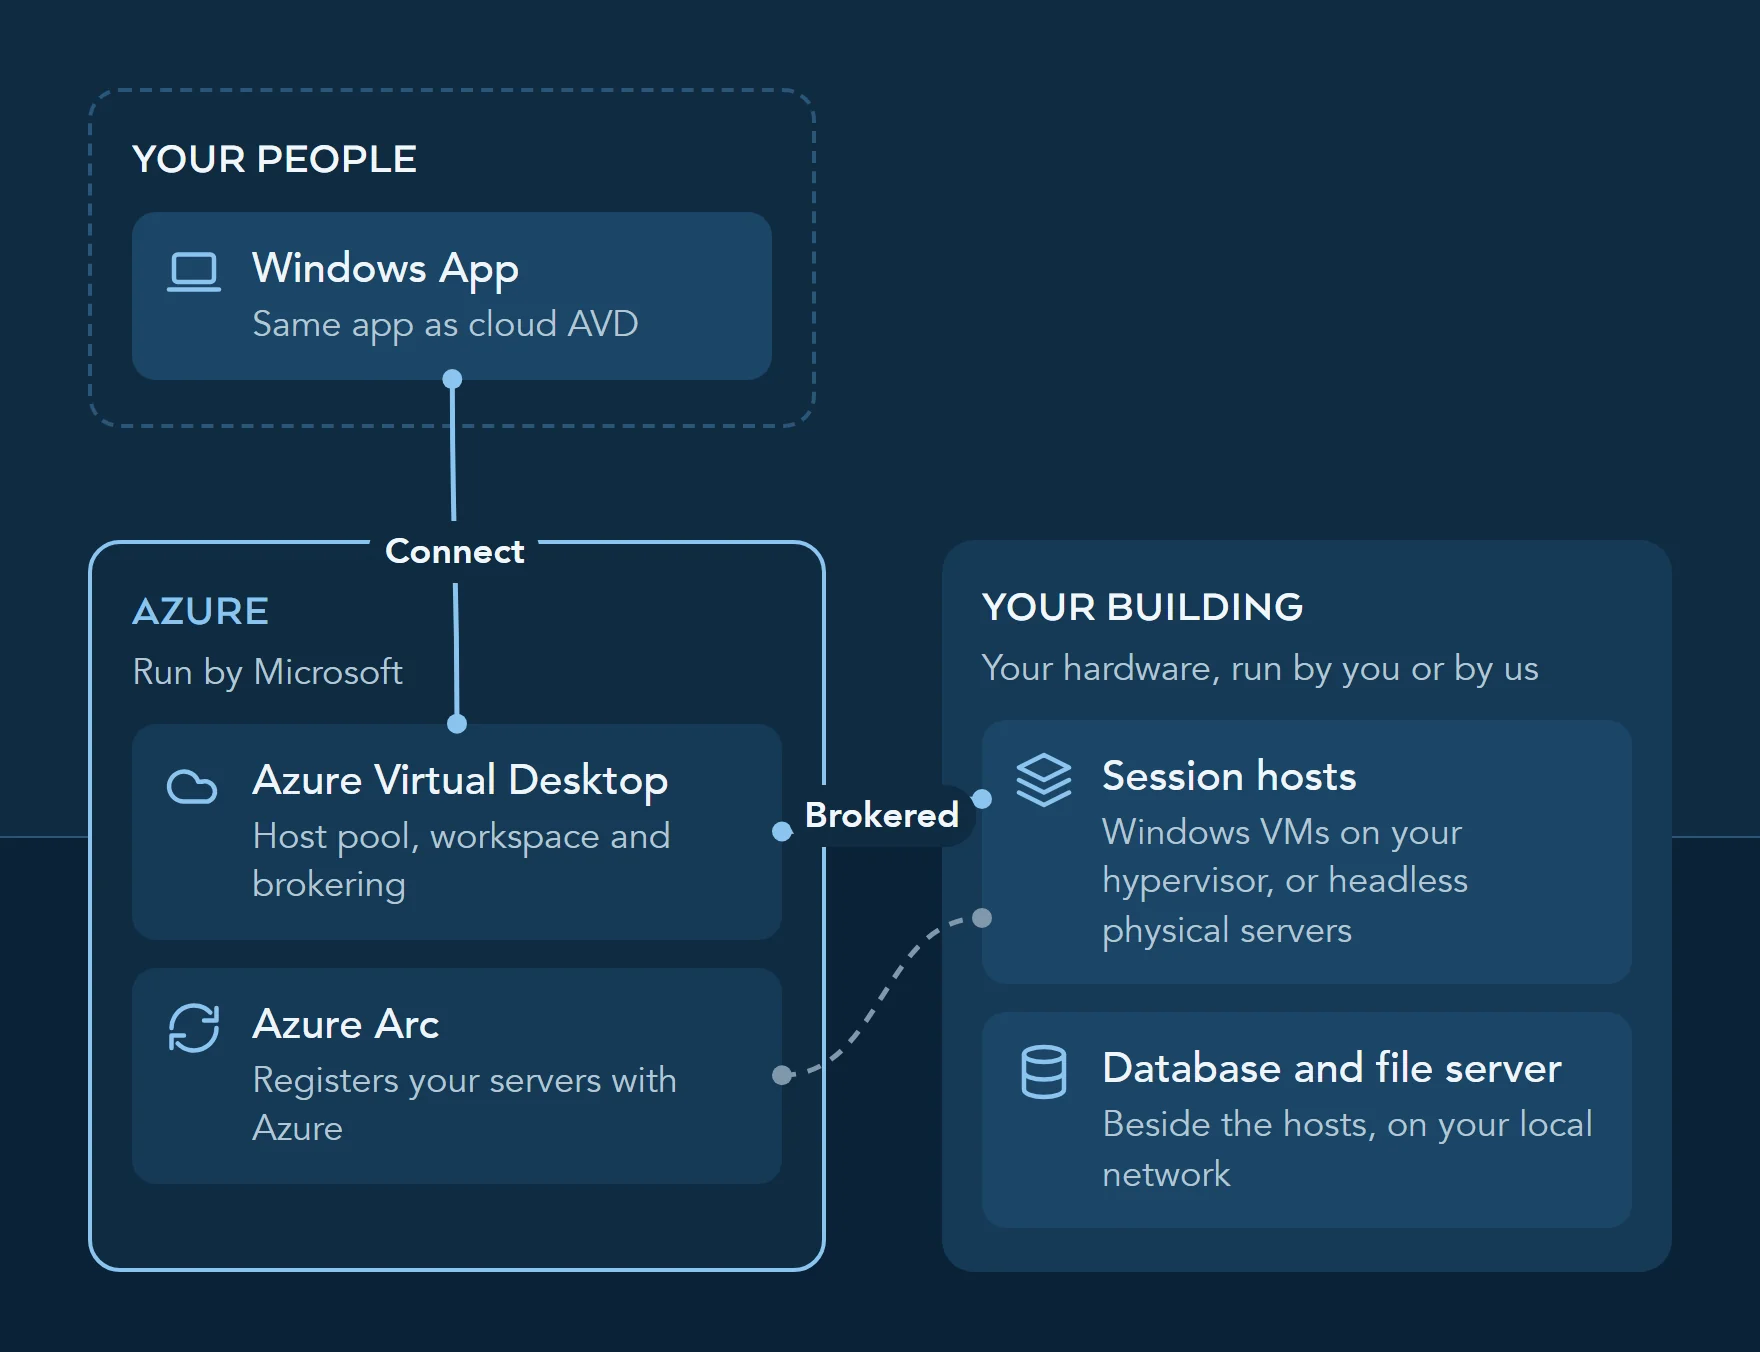Click the cloud icon for Azure Virtual Desktop
This screenshot has height=1352, width=1760.
192,786
